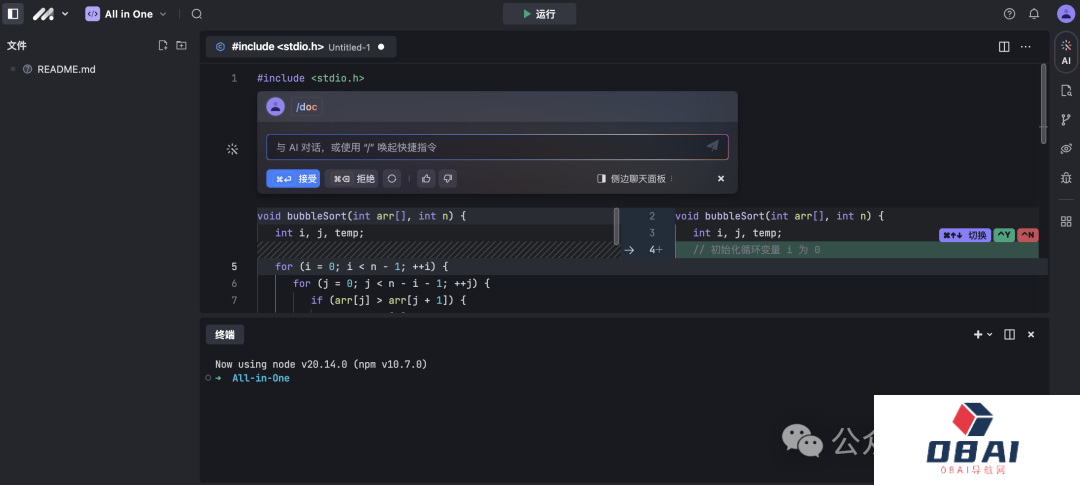Viewport: 1080px width, 485px height.
Task: Toggle the left sidebar panel
Action: click(x=14, y=14)
